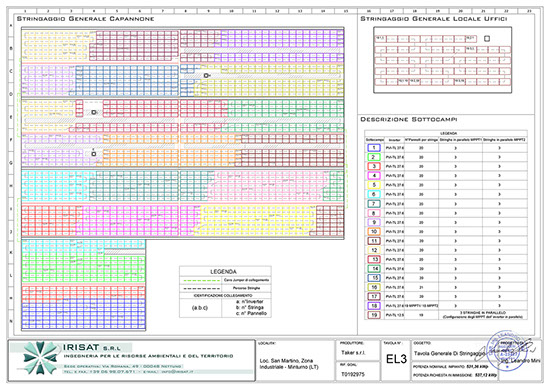The image size is (550, 389).
Task: Click the green dashed Cavo Jumper legend line
Action: (201, 280)
